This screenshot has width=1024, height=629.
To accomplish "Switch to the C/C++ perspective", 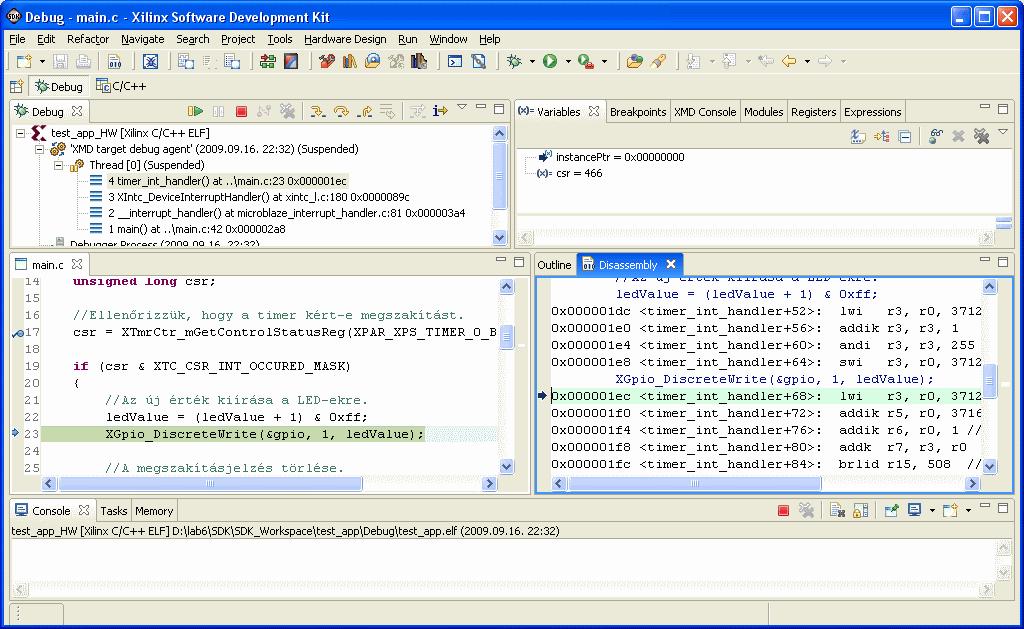I will coord(121,86).
